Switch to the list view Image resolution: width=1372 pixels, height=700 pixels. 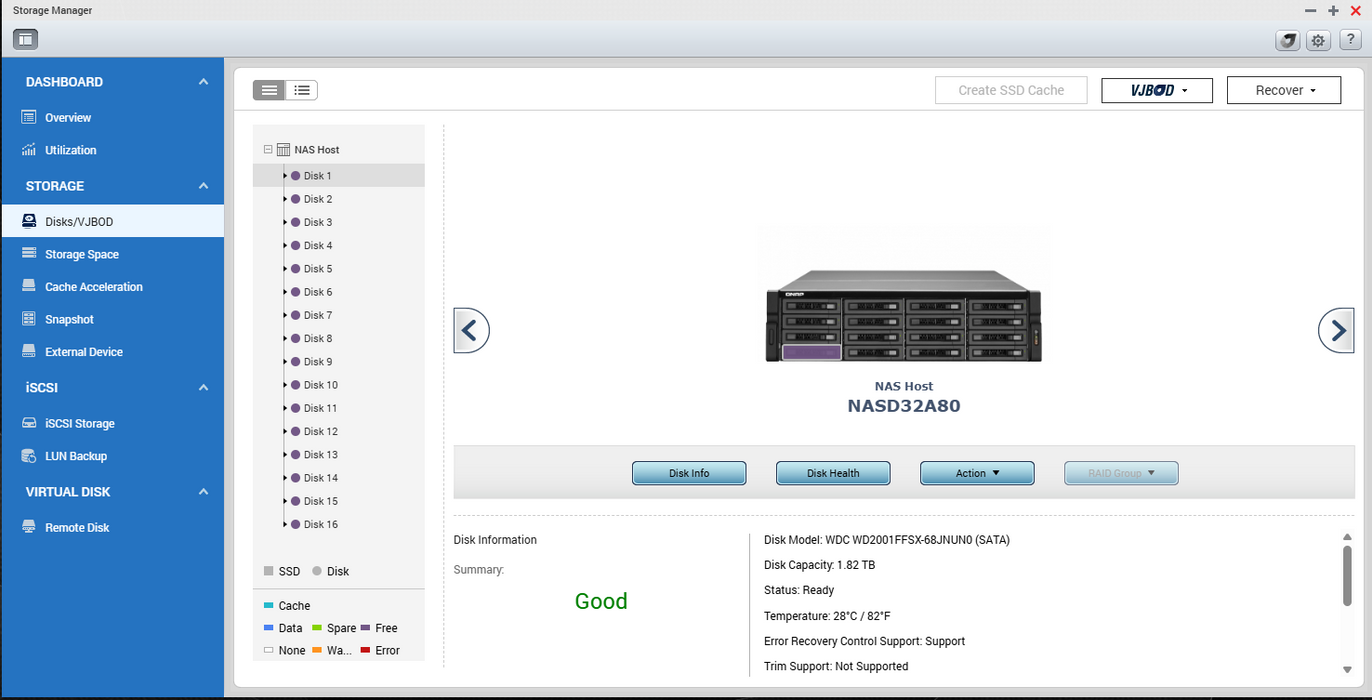point(301,90)
